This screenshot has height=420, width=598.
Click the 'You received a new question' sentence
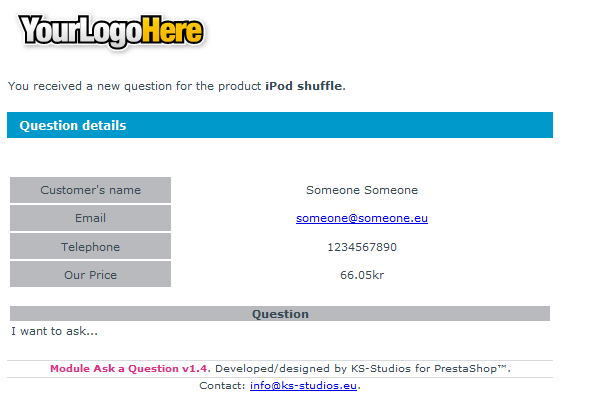point(177,86)
